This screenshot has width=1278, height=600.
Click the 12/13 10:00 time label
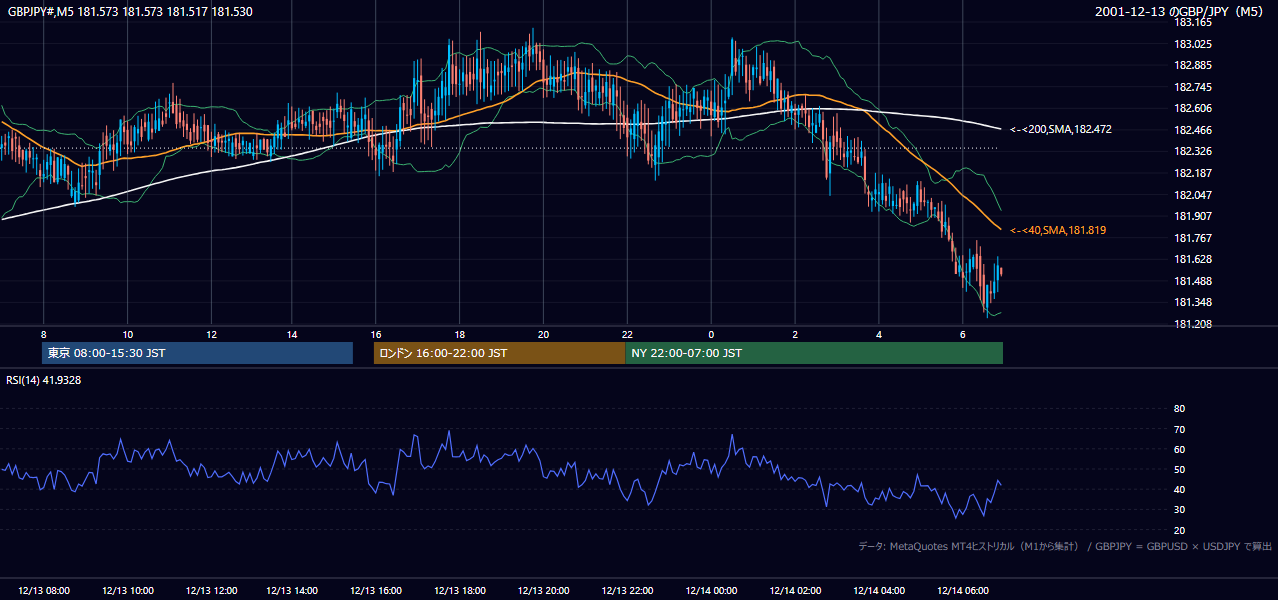(x=127, y=591)
